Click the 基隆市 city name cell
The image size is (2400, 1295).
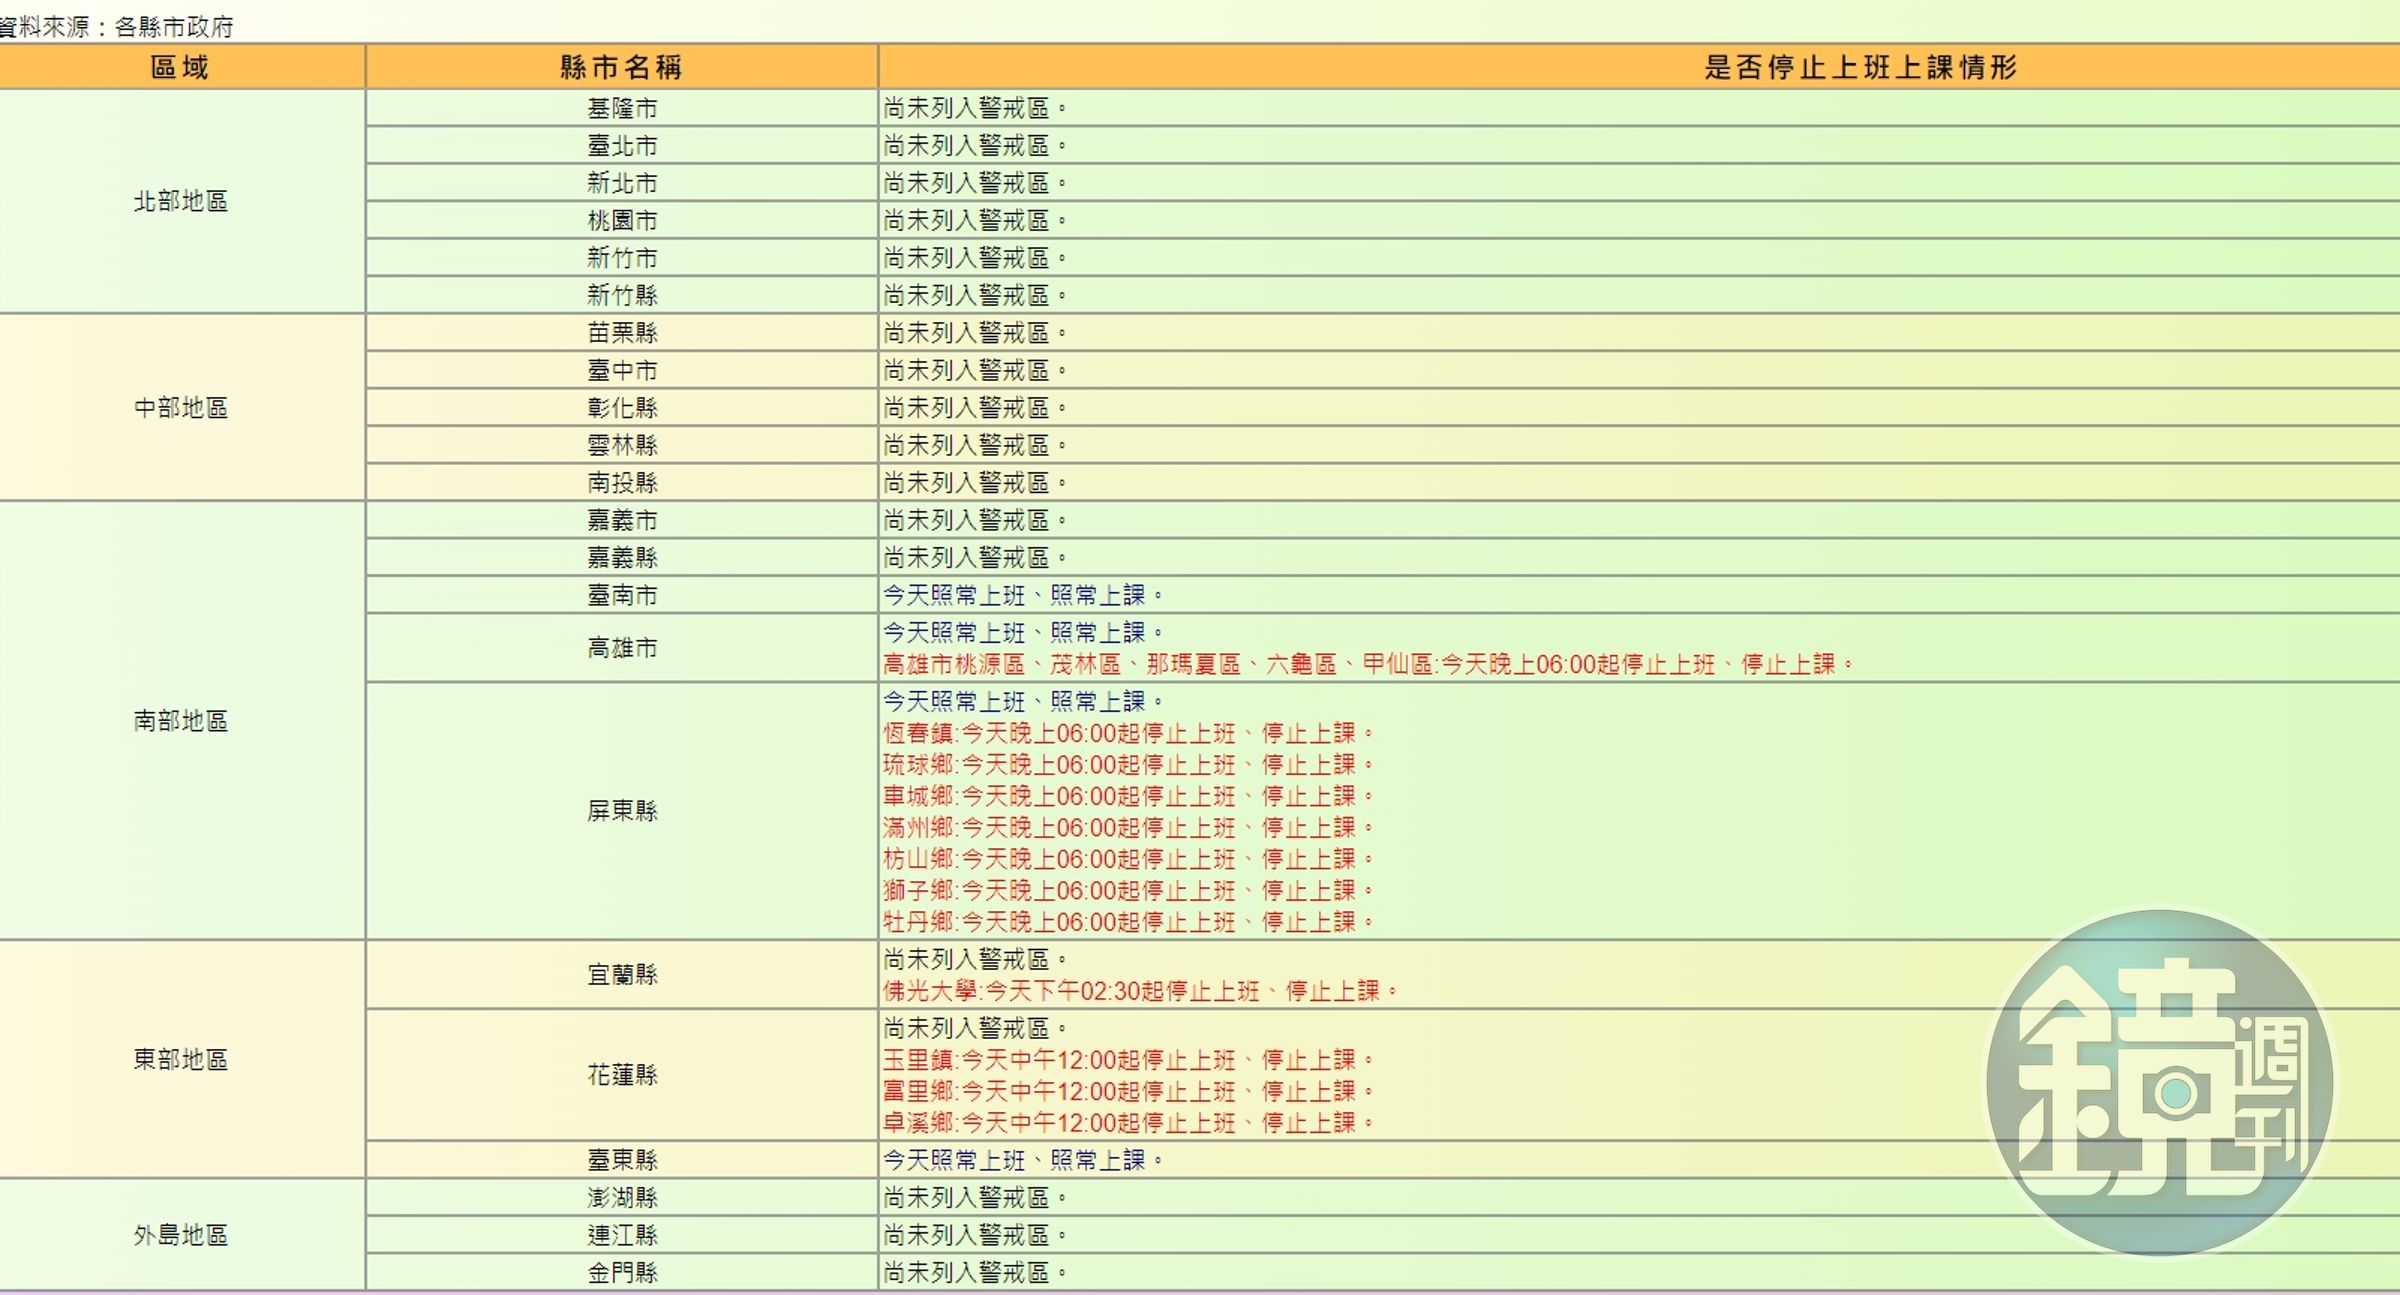click(x=622, y=108)
